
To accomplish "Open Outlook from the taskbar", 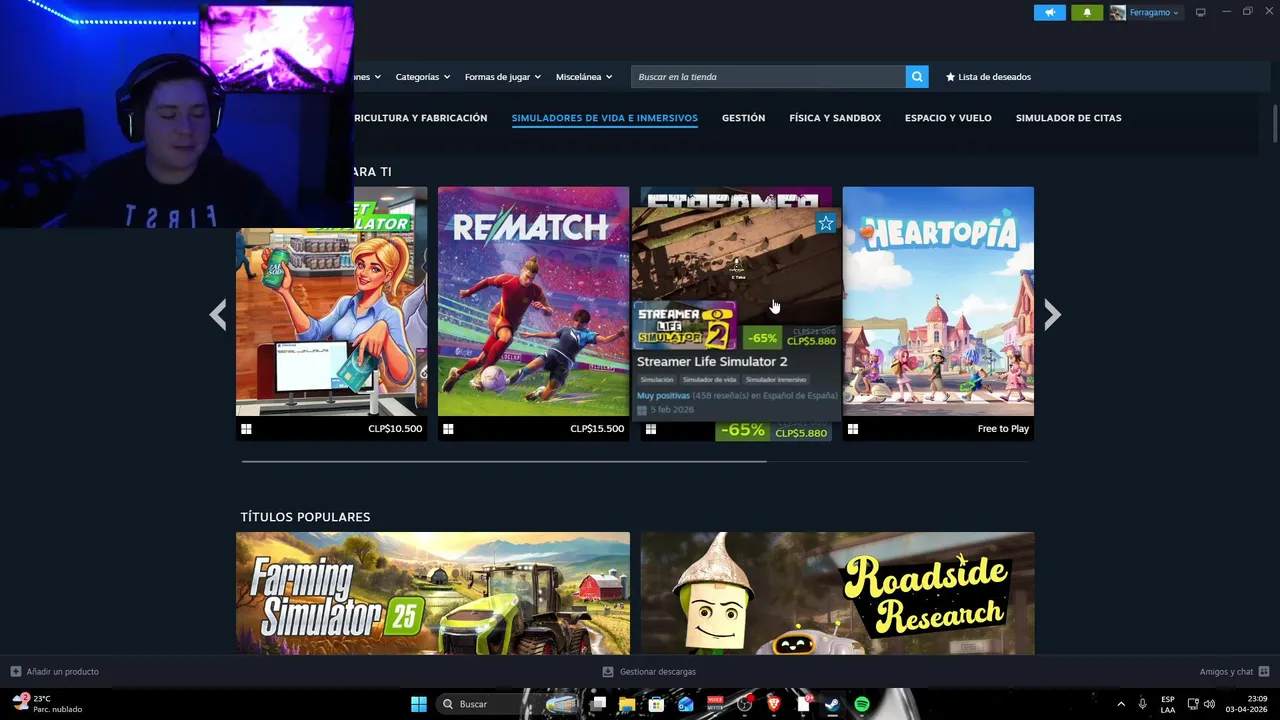I will tap(686, 704).
